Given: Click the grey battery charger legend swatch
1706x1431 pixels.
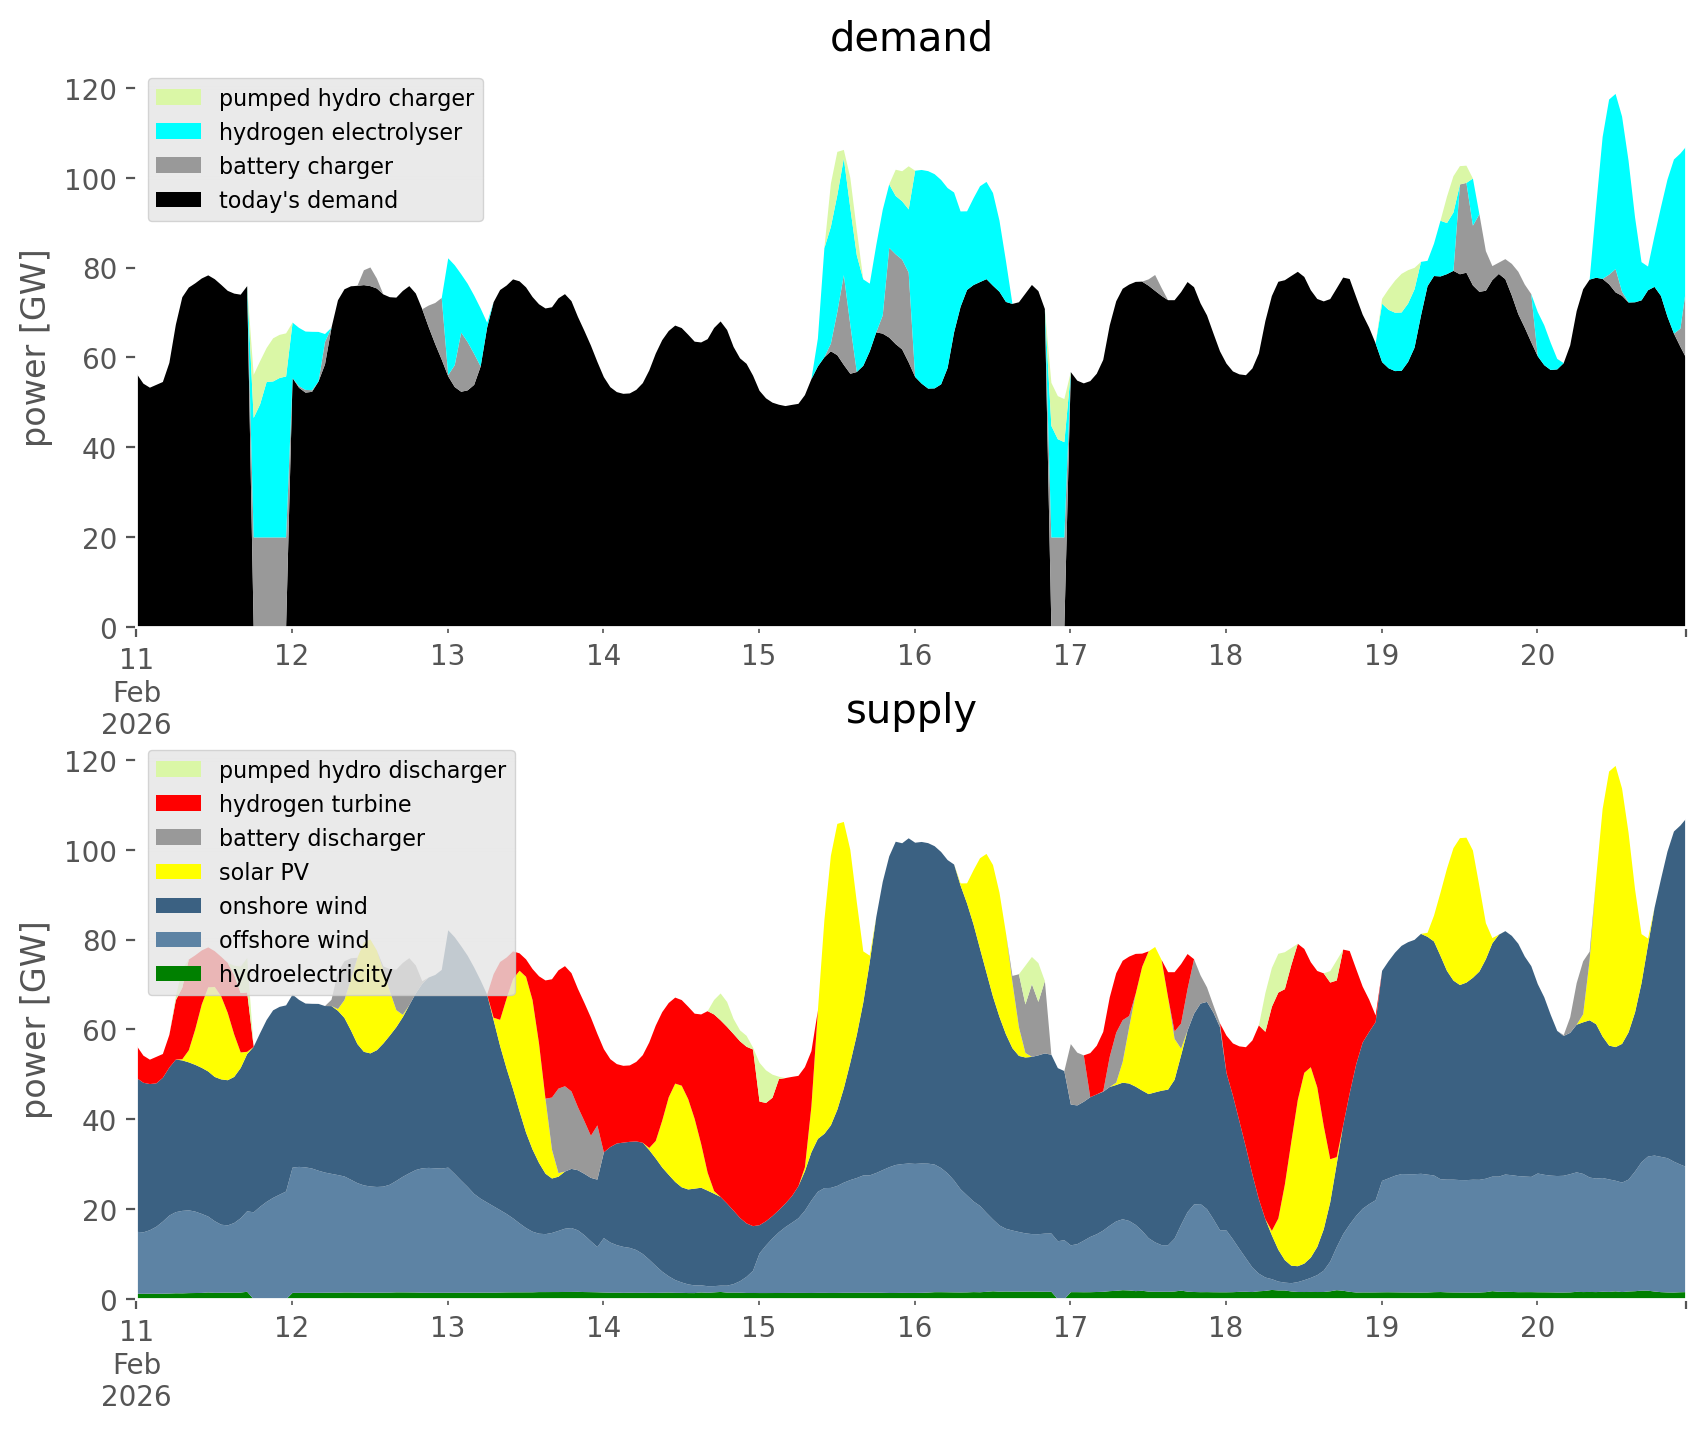Looking at the screenshot, I should [x=179, y=166].
